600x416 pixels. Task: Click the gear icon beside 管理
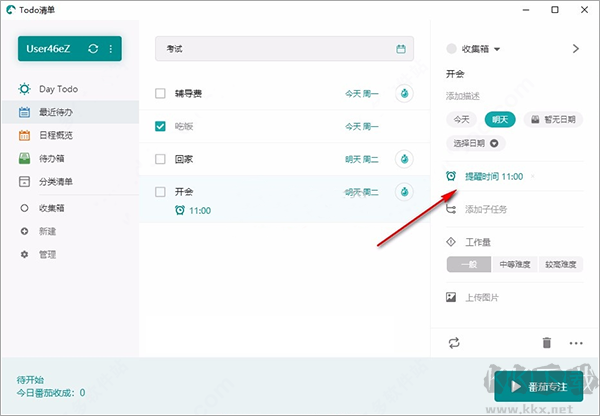(x=24, y=254)
